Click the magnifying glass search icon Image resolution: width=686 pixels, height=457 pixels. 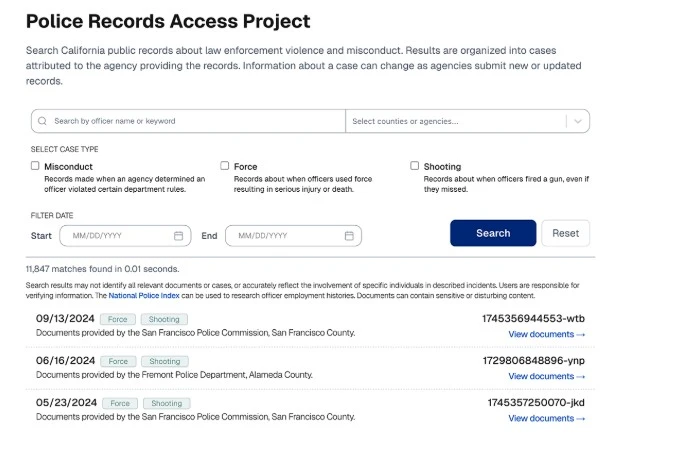pyautogui.click(x=42, y=121)
